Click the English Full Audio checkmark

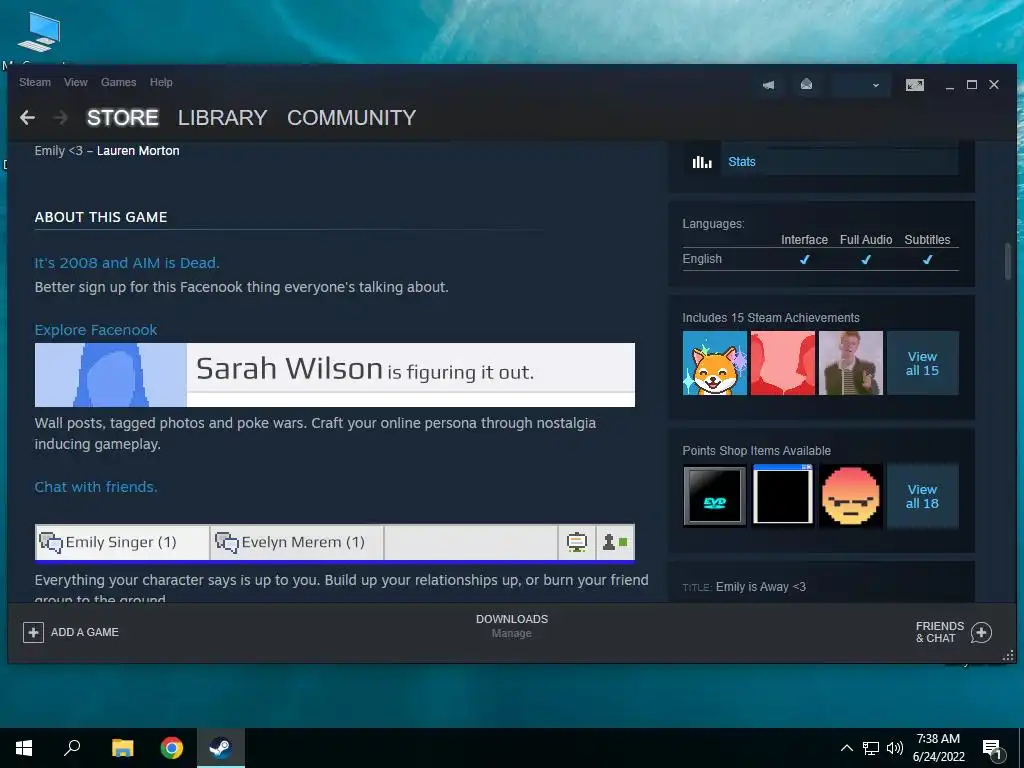[866, 259]
